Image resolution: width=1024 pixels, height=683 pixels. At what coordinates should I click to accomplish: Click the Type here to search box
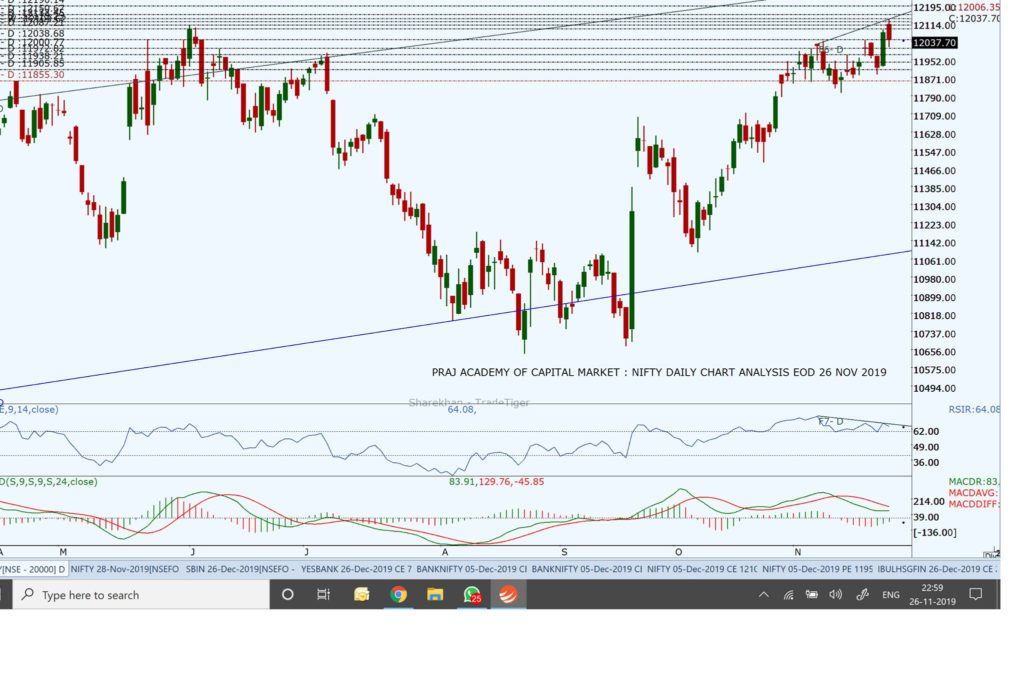pyautogui.click(x=141, y=595)
